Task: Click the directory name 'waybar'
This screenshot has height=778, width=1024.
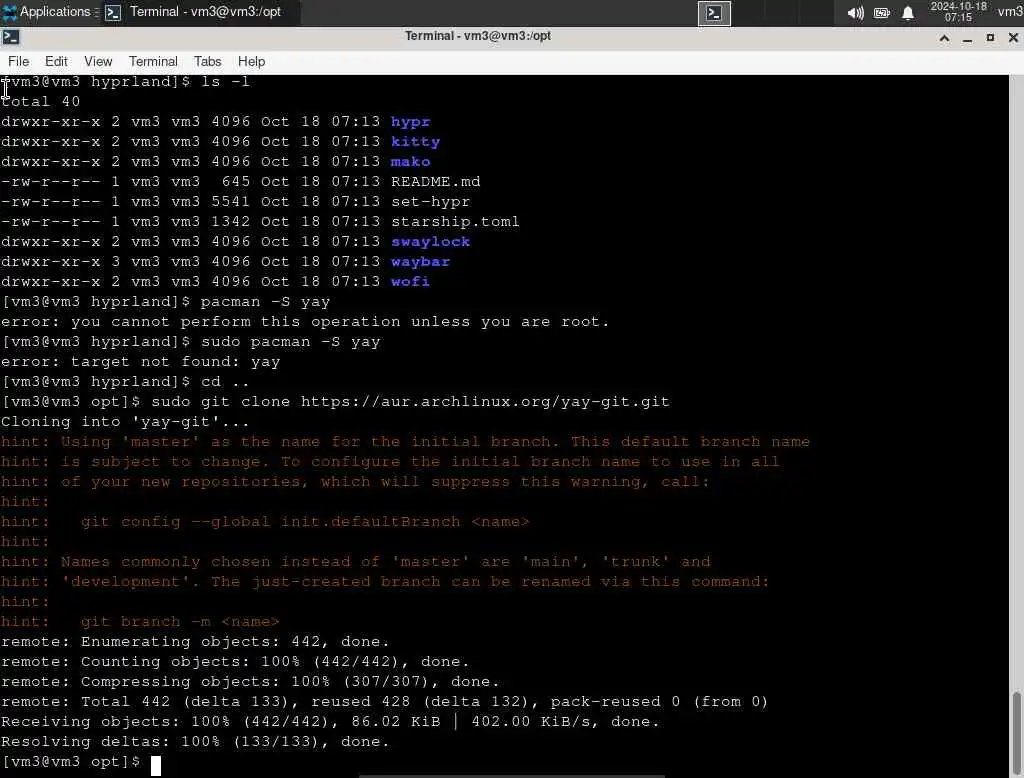Action: point(420,261)
